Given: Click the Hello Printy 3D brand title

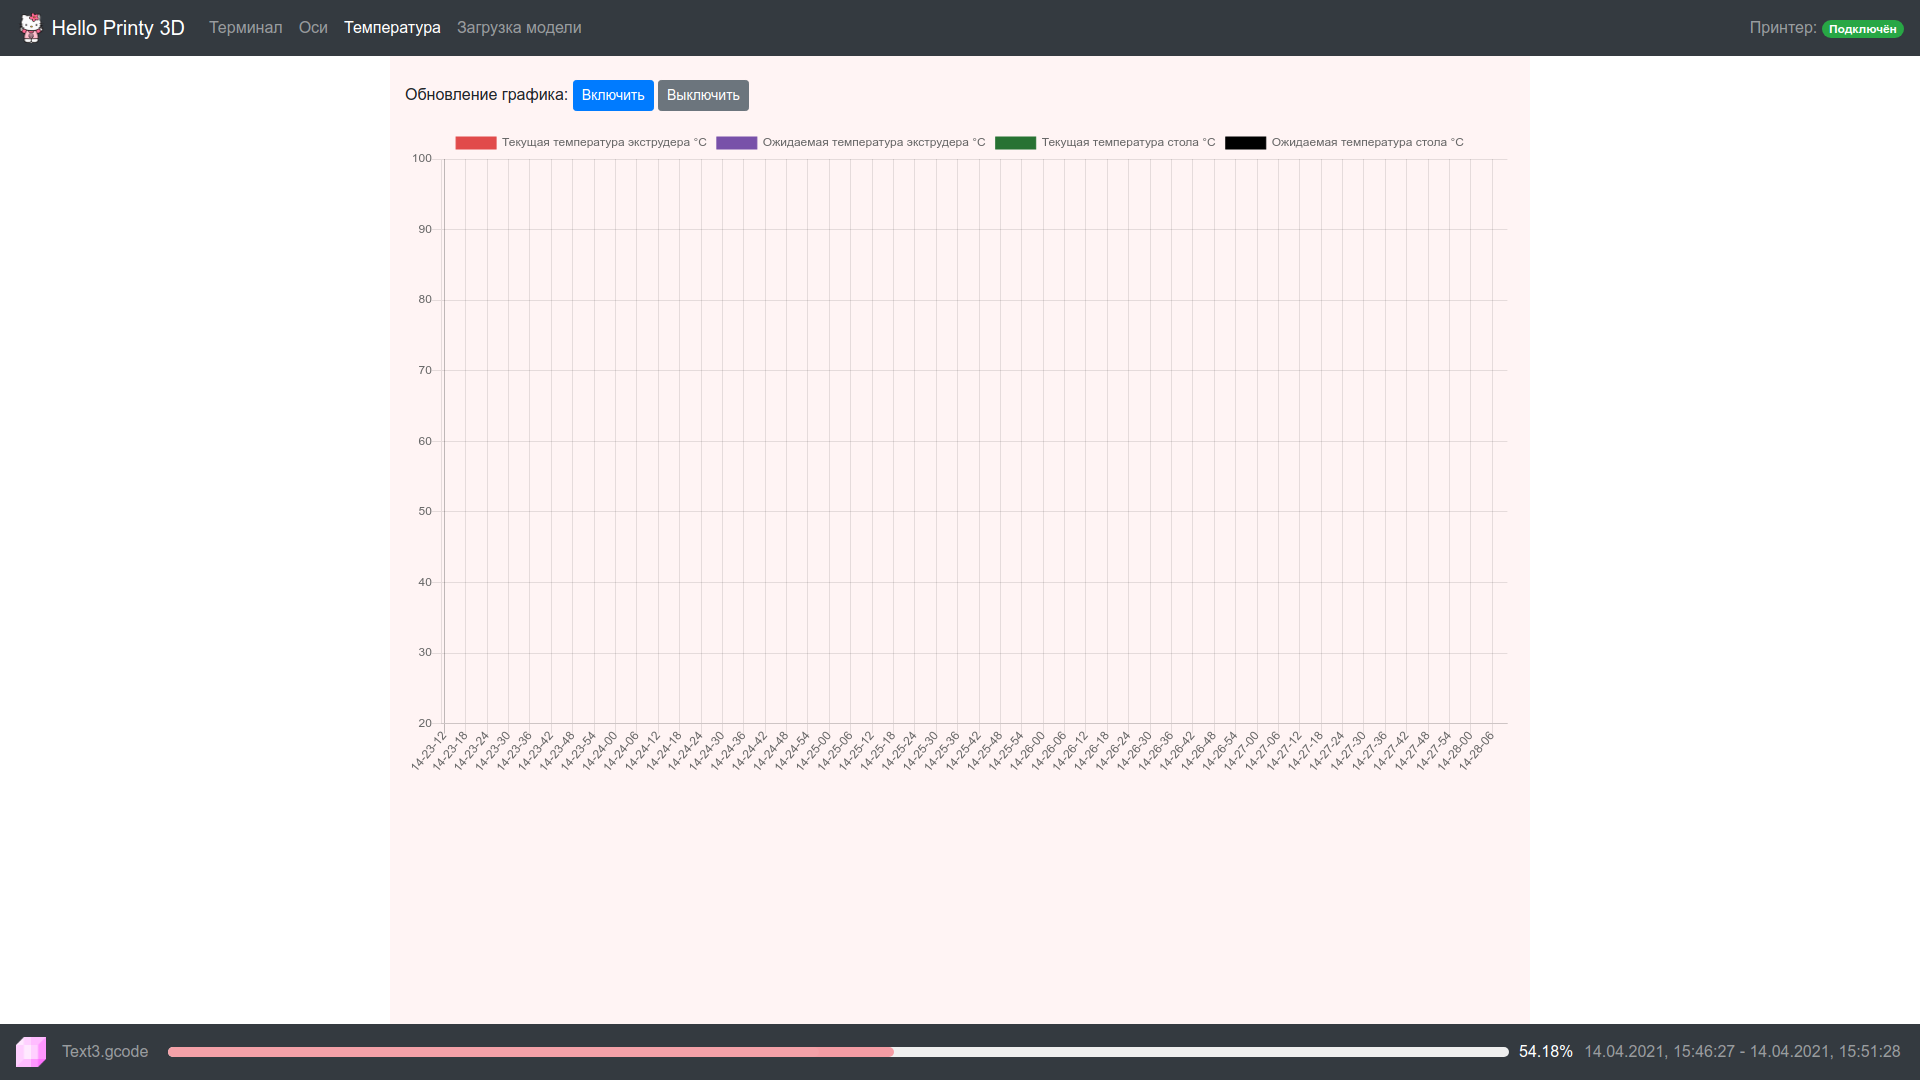Looking at the screenshot, I should (118, 28).
